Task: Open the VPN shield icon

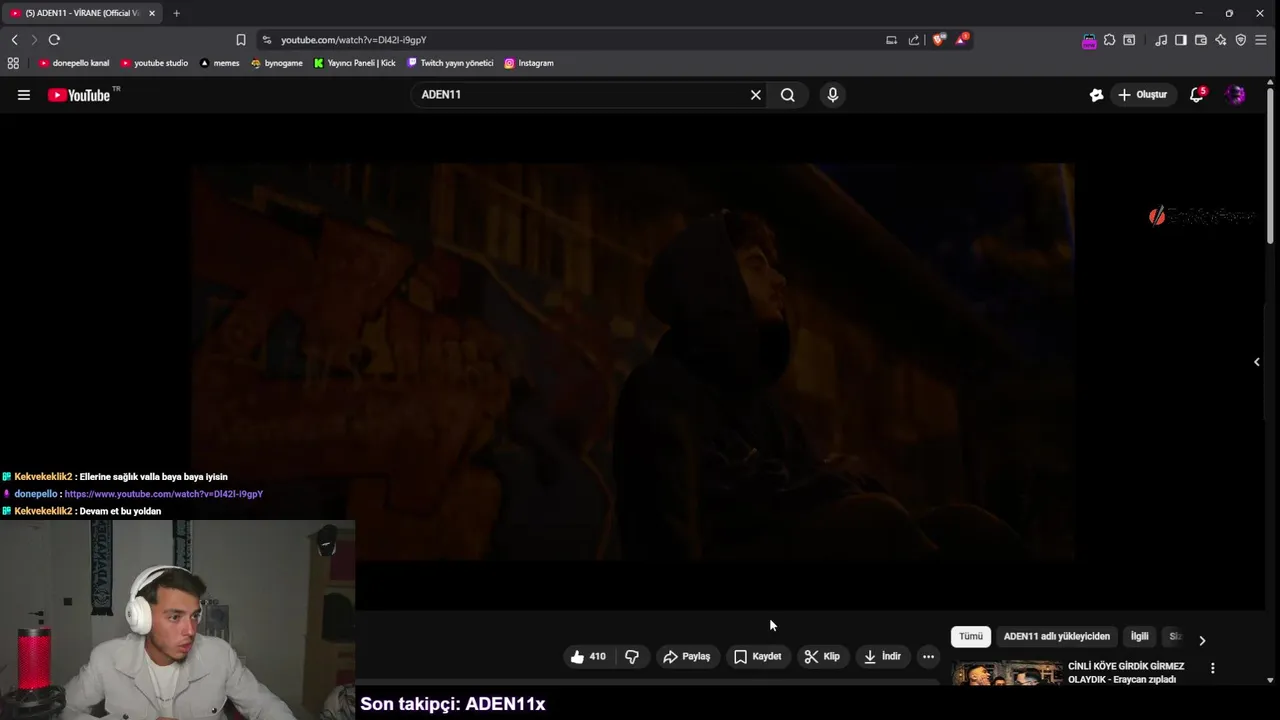Action: pyautogui.click(x=1241, y=40)
